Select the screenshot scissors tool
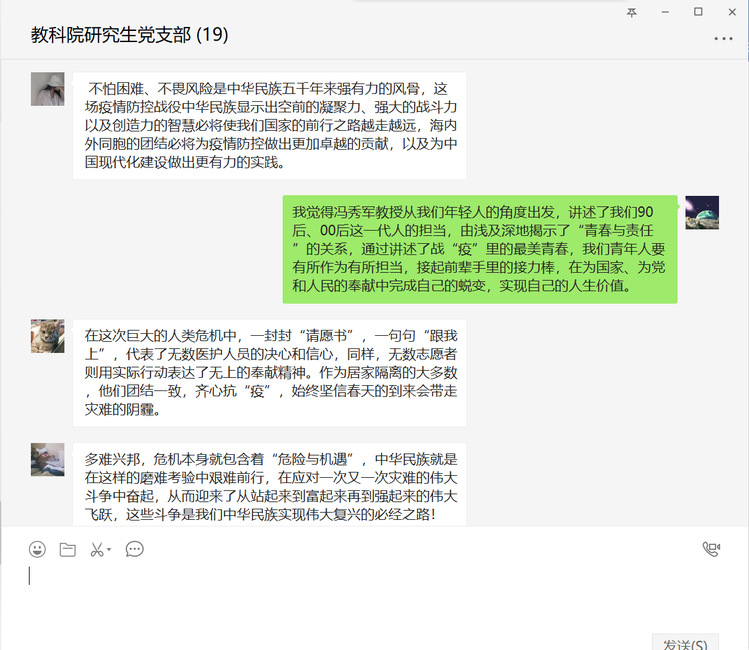The image size is (749, 650). pos(96,550)
